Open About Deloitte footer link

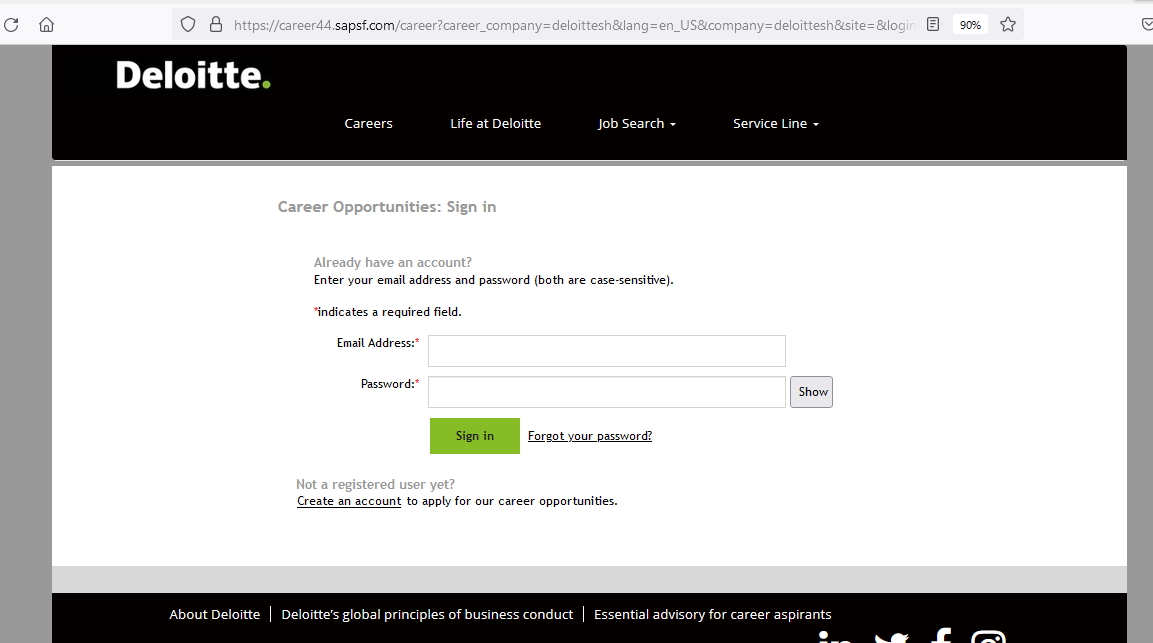[215, 614]
